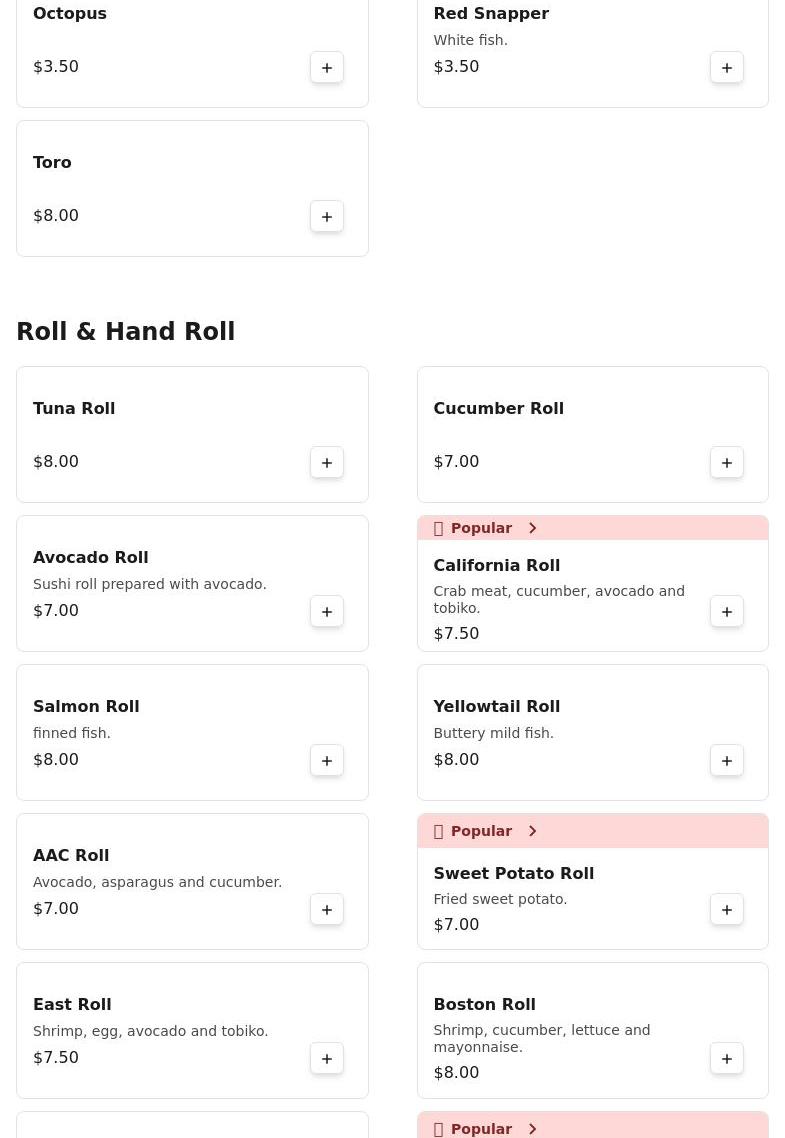Screen dimensions: 785x1138
Task: Open Yellowtail Roll item title
Action: 496,707
